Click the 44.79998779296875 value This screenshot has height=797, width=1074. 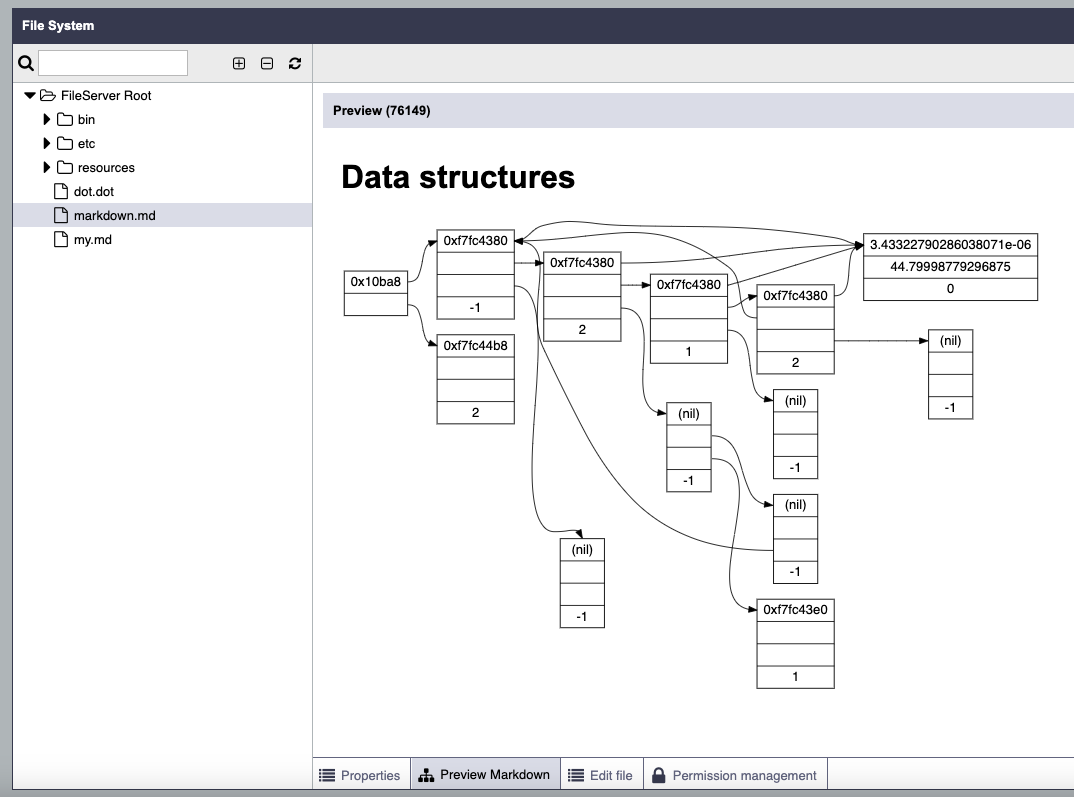(x=950, y=266)
